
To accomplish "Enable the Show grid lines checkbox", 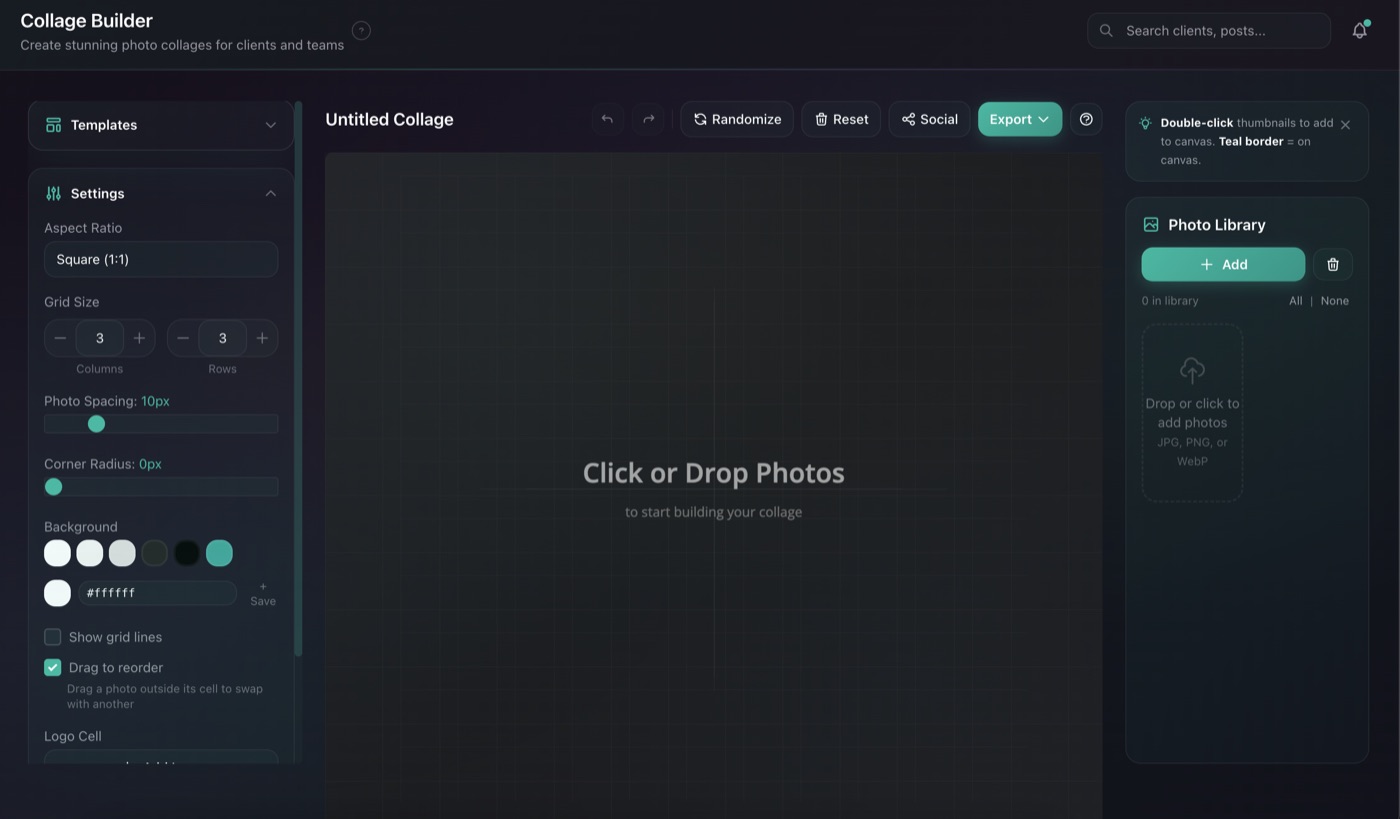I will tap(52, 637).
